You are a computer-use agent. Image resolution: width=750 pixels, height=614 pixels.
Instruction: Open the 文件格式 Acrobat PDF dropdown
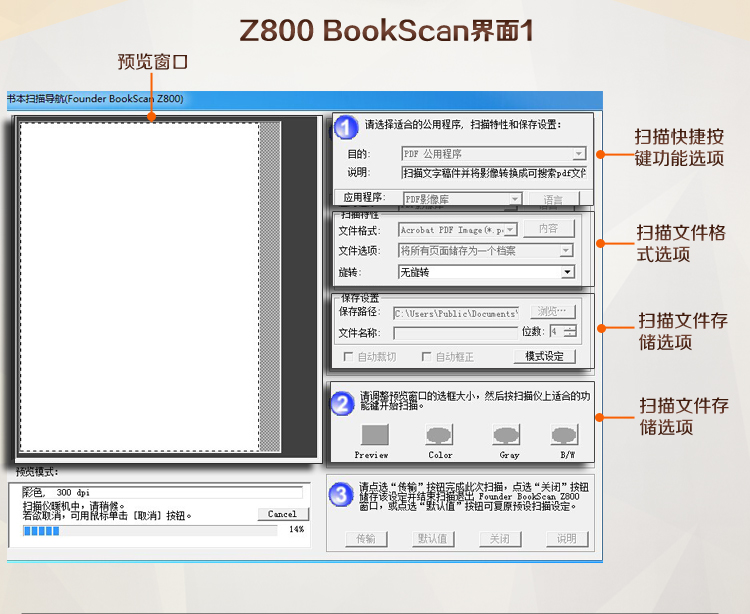510,230
